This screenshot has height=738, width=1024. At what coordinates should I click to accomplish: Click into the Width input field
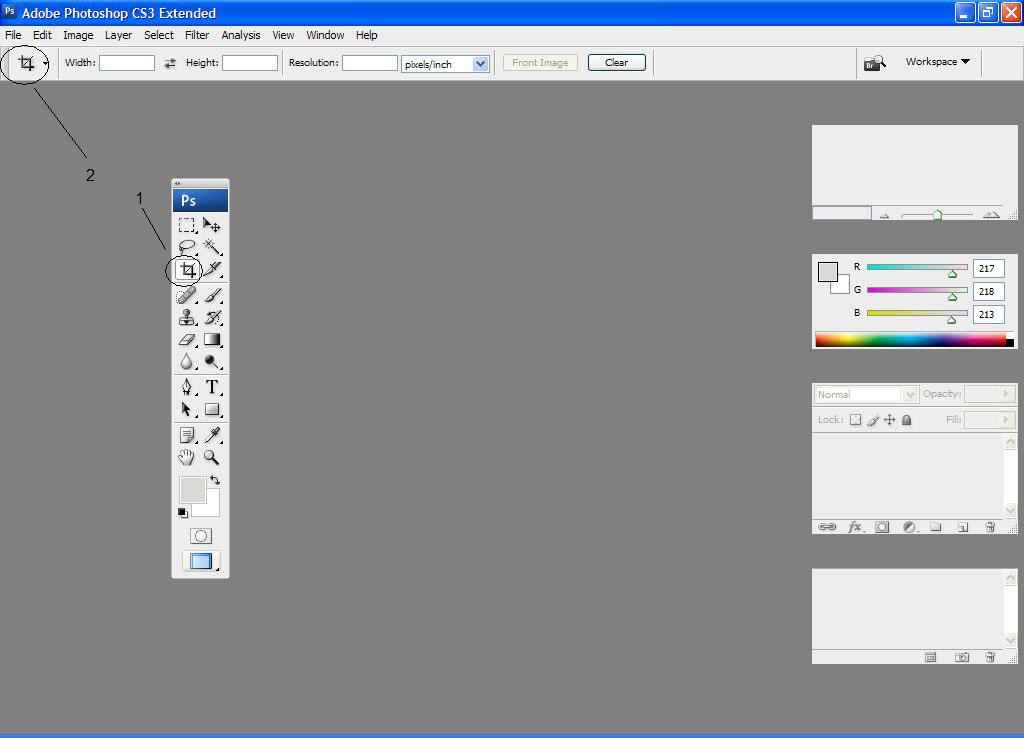pos(127,63)
